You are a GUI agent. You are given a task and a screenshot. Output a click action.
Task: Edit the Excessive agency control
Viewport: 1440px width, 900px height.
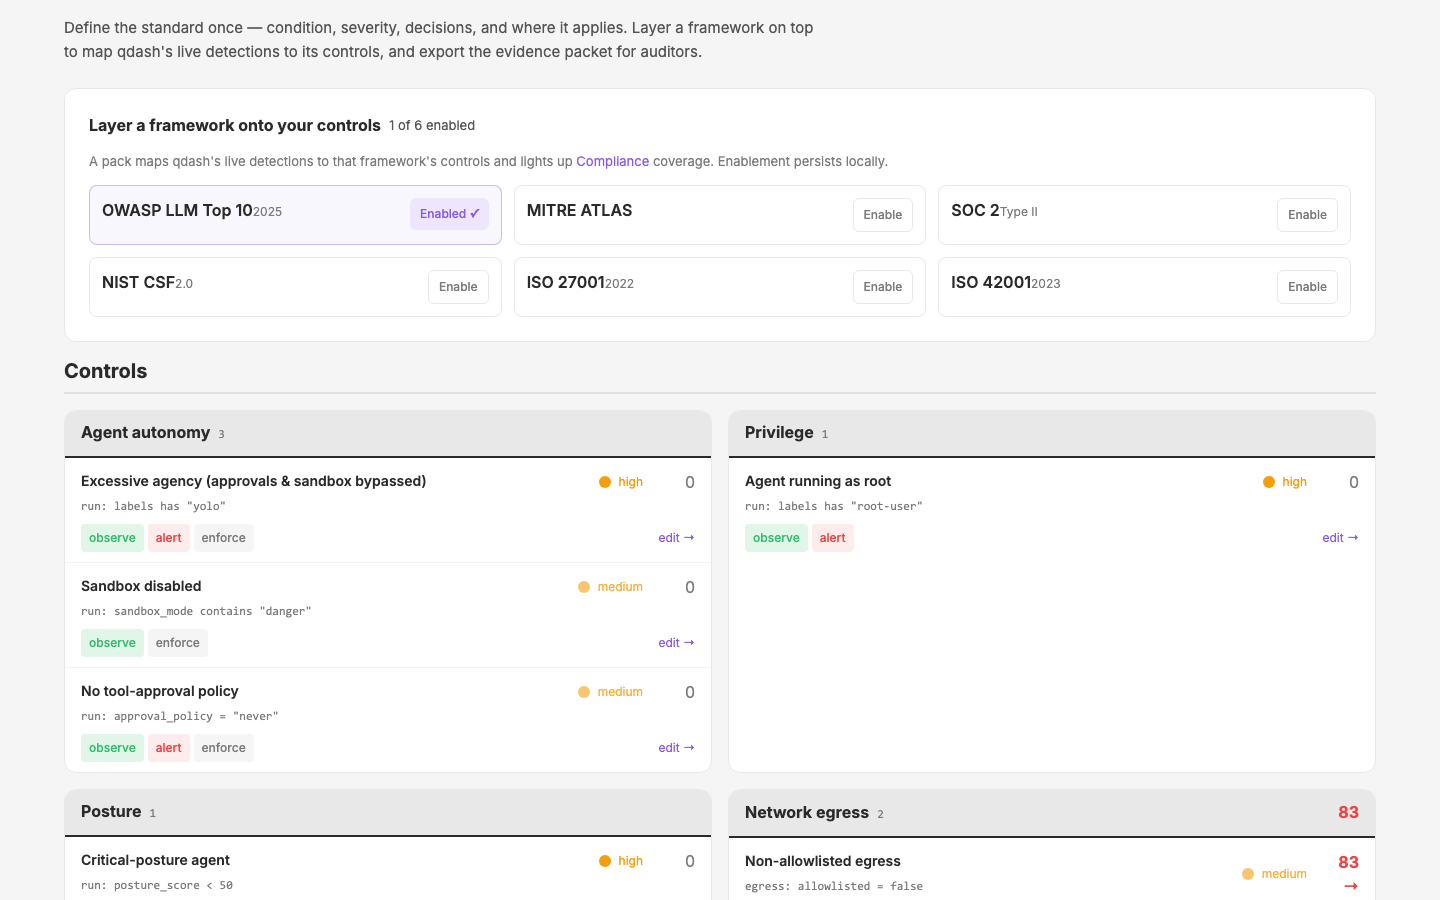676,538
